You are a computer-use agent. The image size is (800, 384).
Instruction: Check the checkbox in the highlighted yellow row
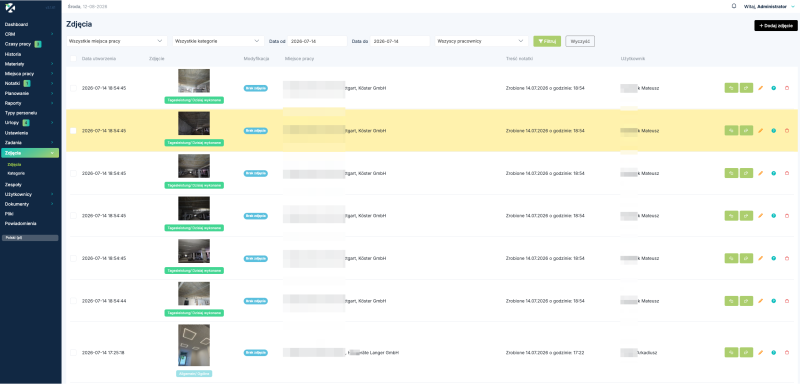(73, 131)
